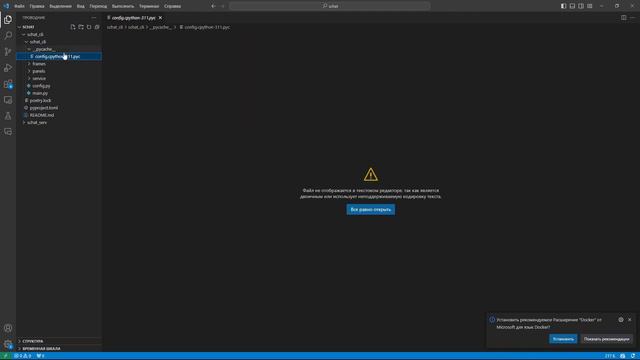Open the Файл menu
The image size is (640, 360).
tap(19, 6)
